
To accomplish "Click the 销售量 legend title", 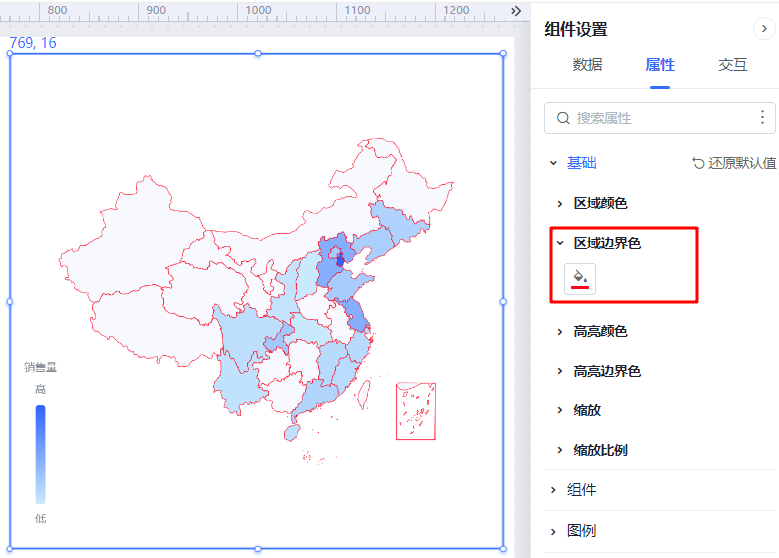I will pos(41,367).
